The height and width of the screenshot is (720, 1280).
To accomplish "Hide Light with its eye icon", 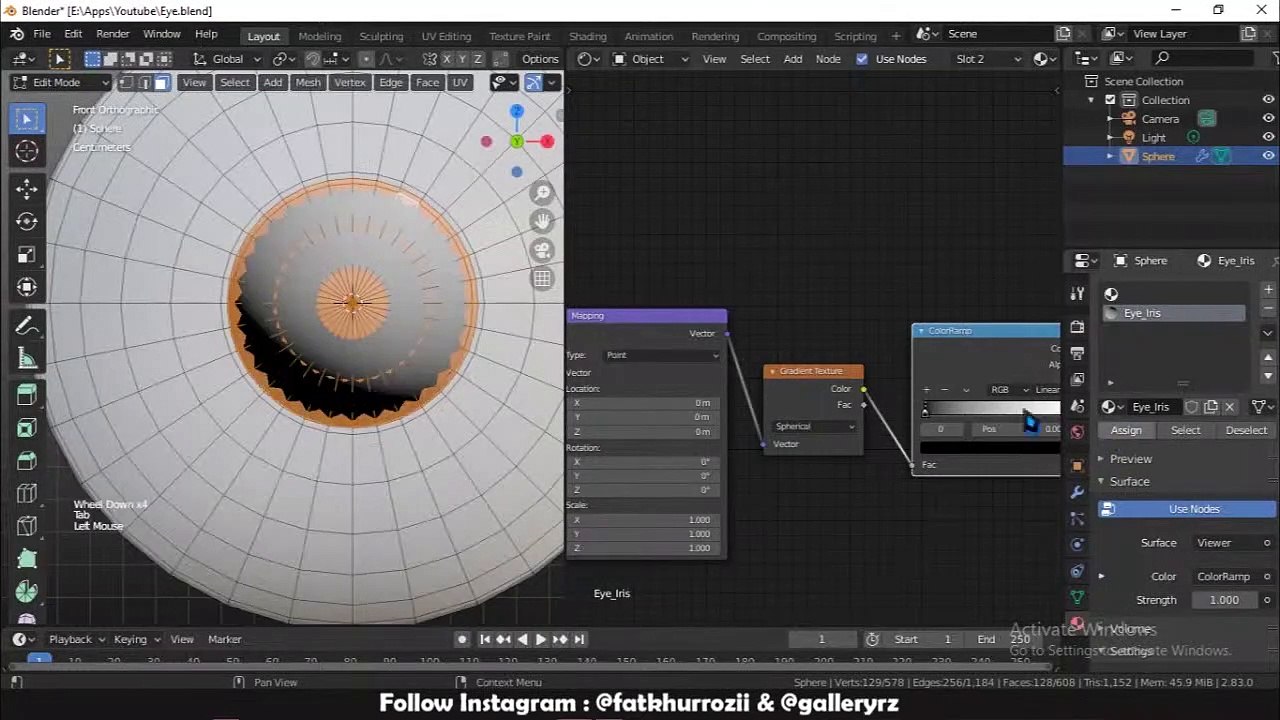I will coord(1268,138).
